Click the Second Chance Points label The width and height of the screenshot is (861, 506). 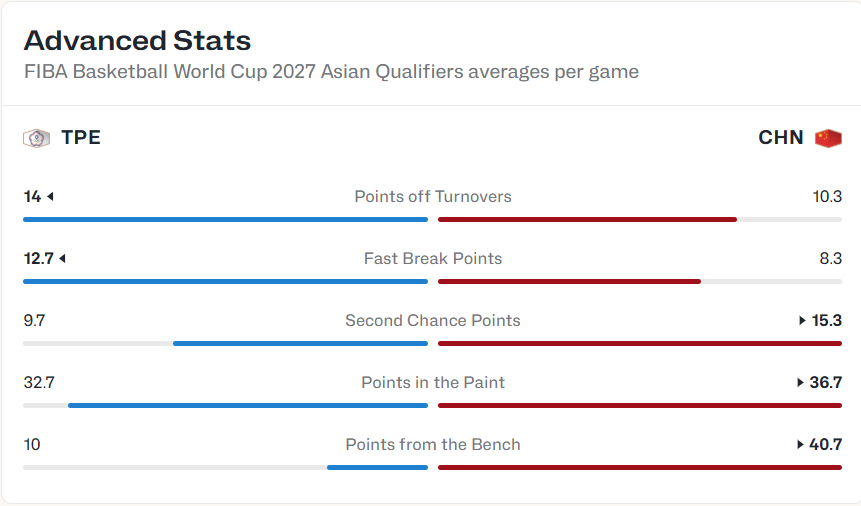(x=433, y=321)
